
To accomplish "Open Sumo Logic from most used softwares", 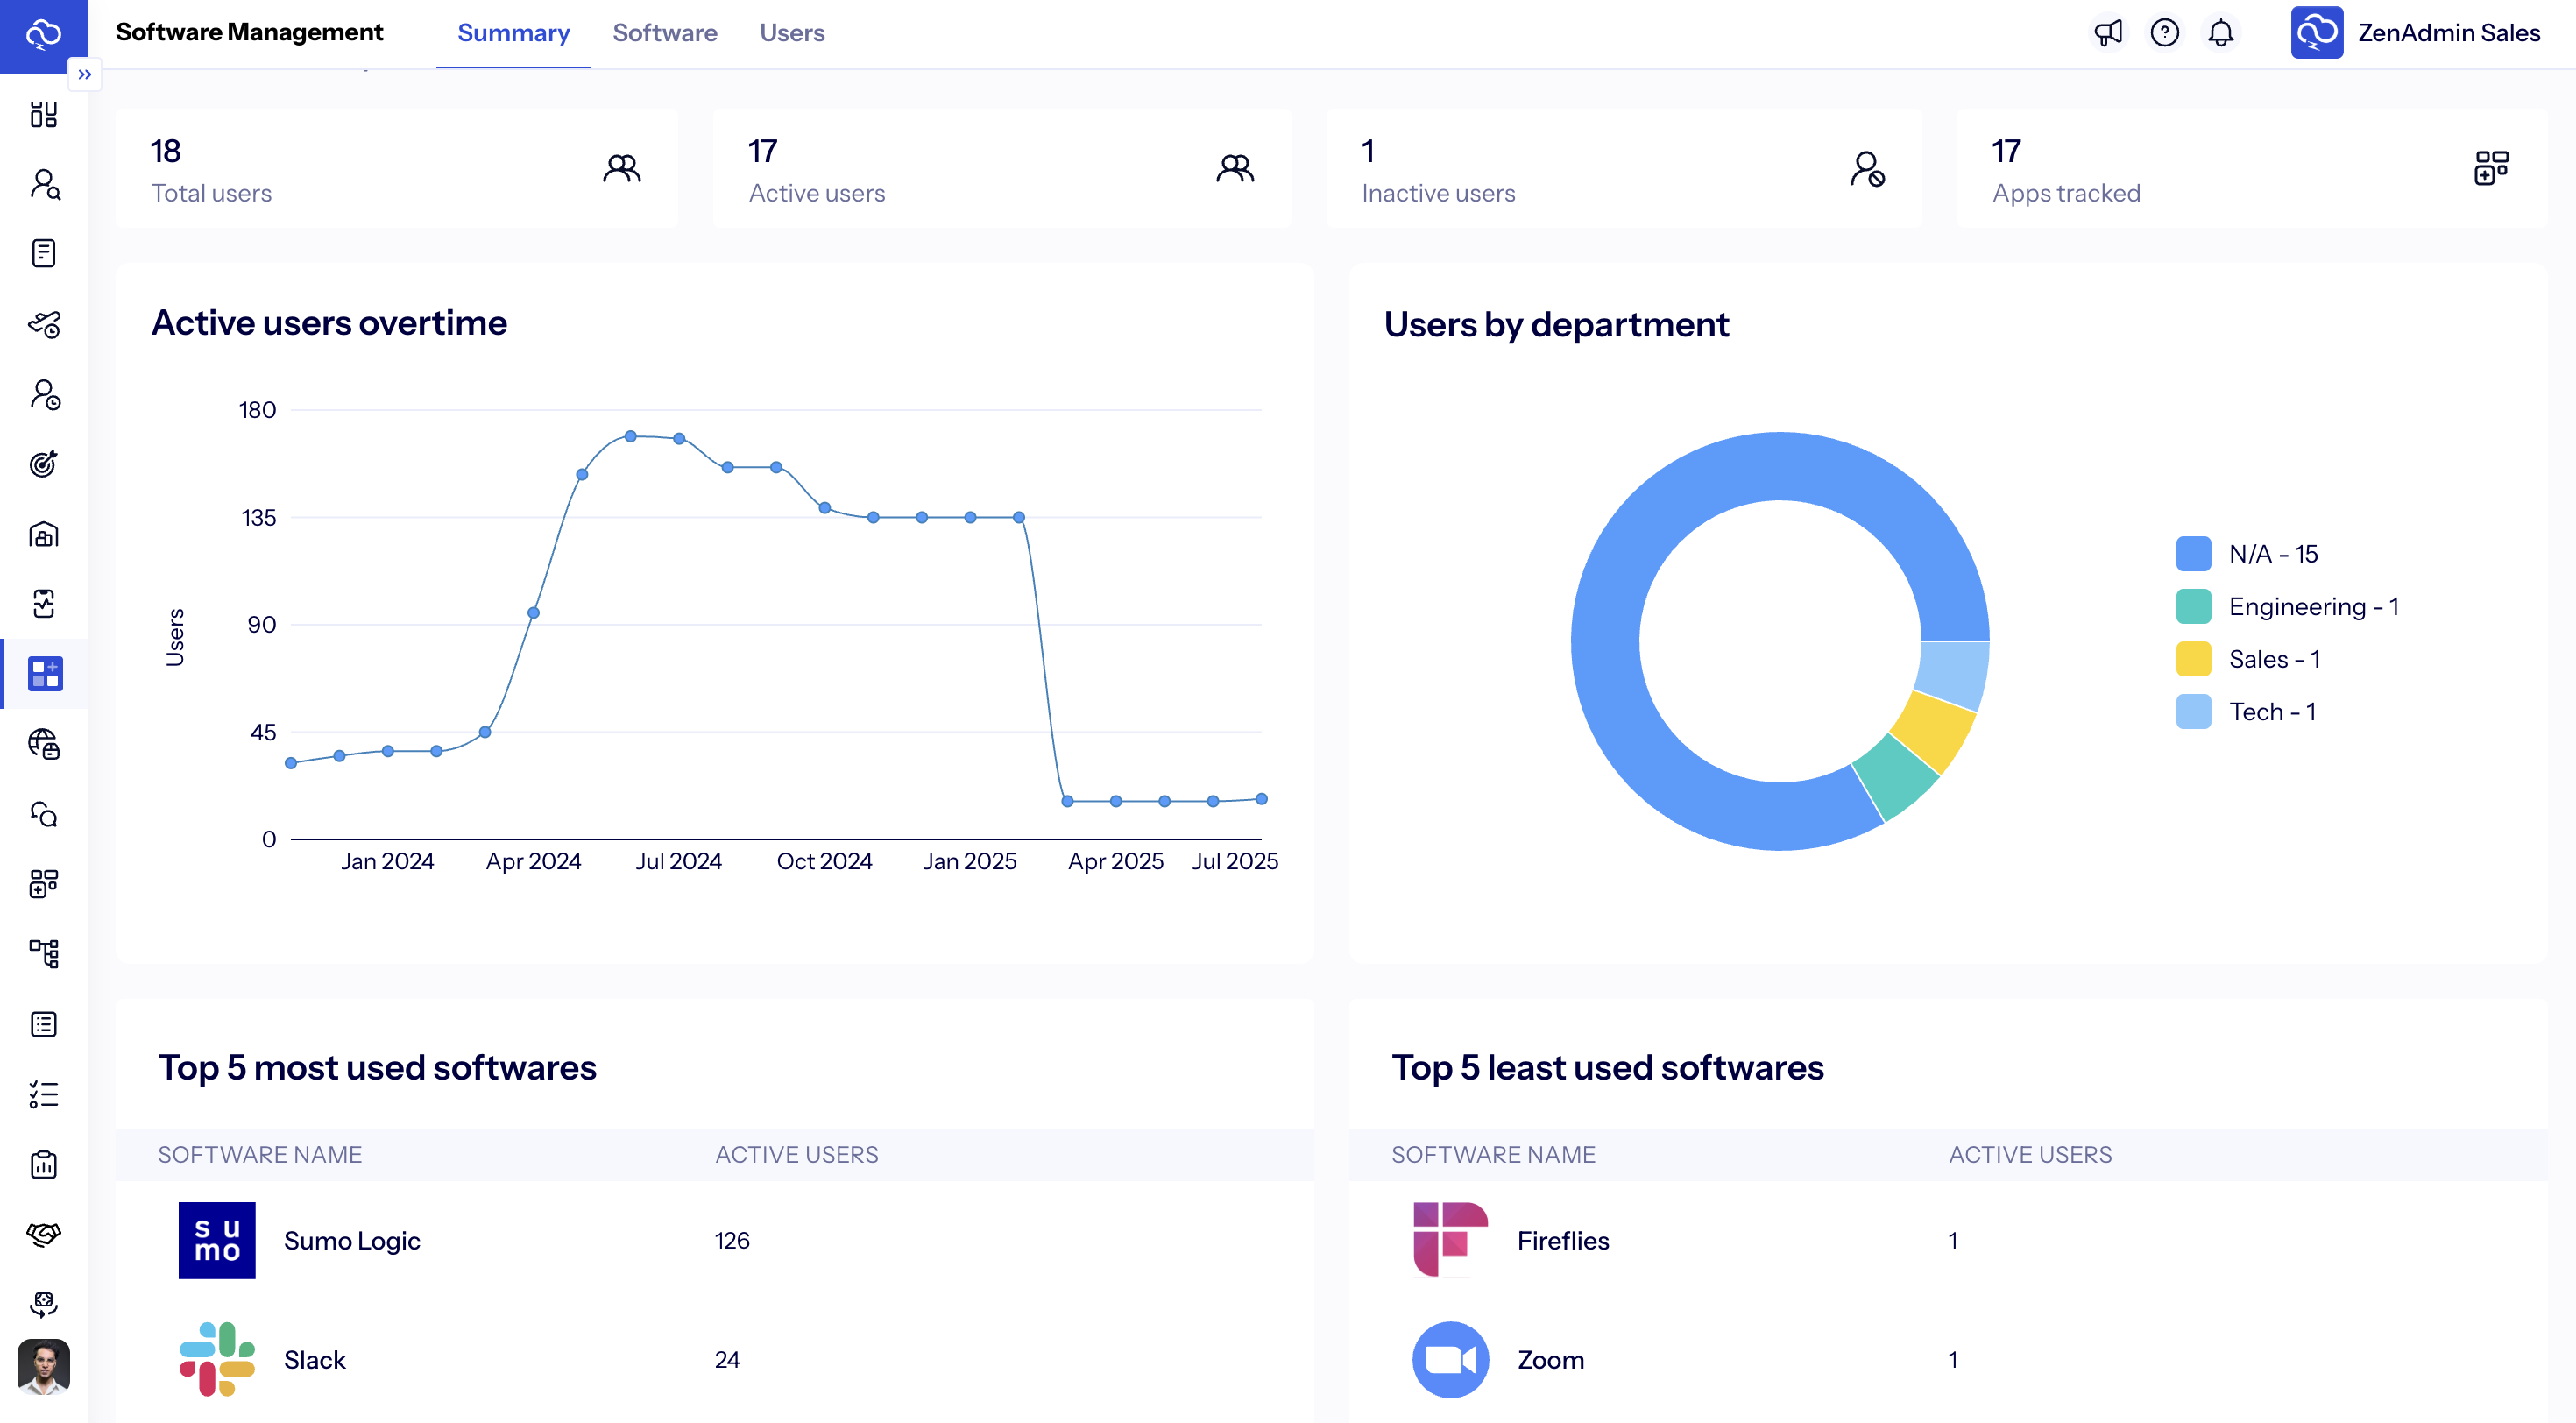I will click(351, 1240).
